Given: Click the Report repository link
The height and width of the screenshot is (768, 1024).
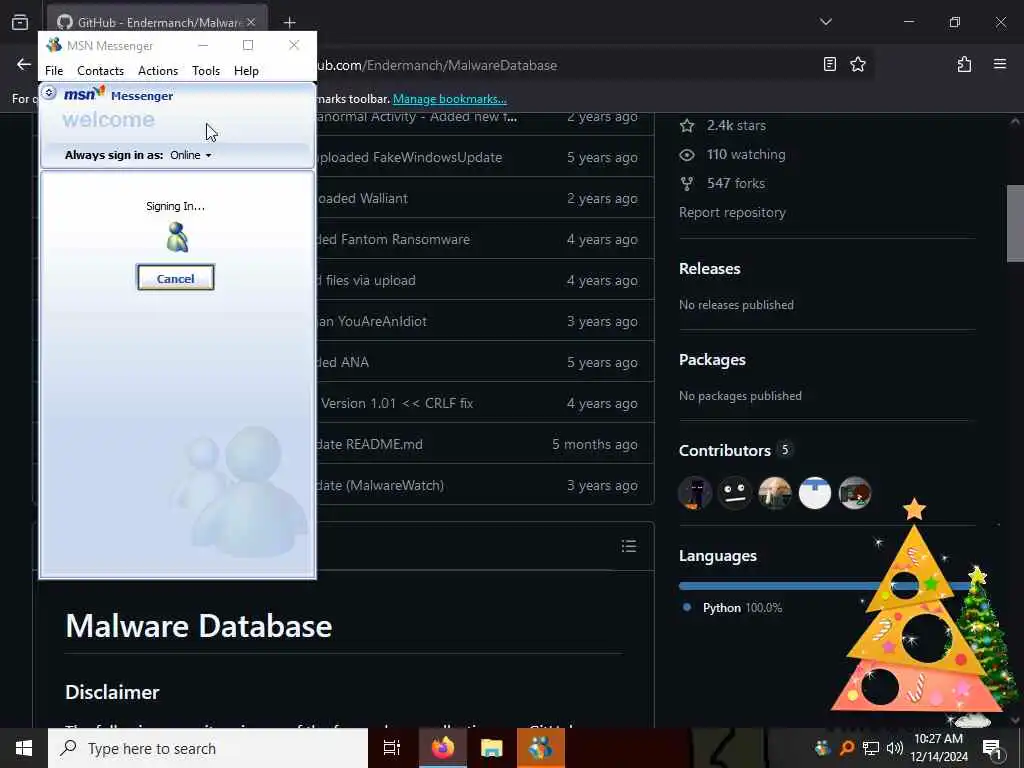Looking at the screenshot, I should (732, 212).
